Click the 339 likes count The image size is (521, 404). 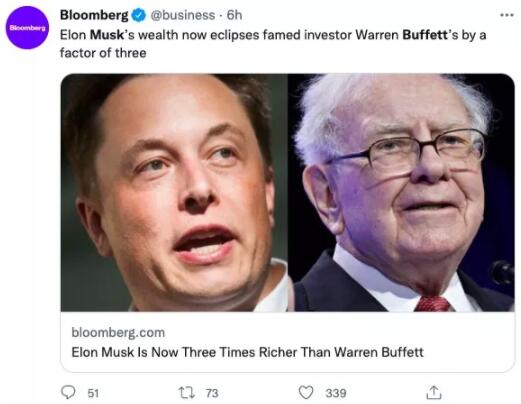point(336,393)
